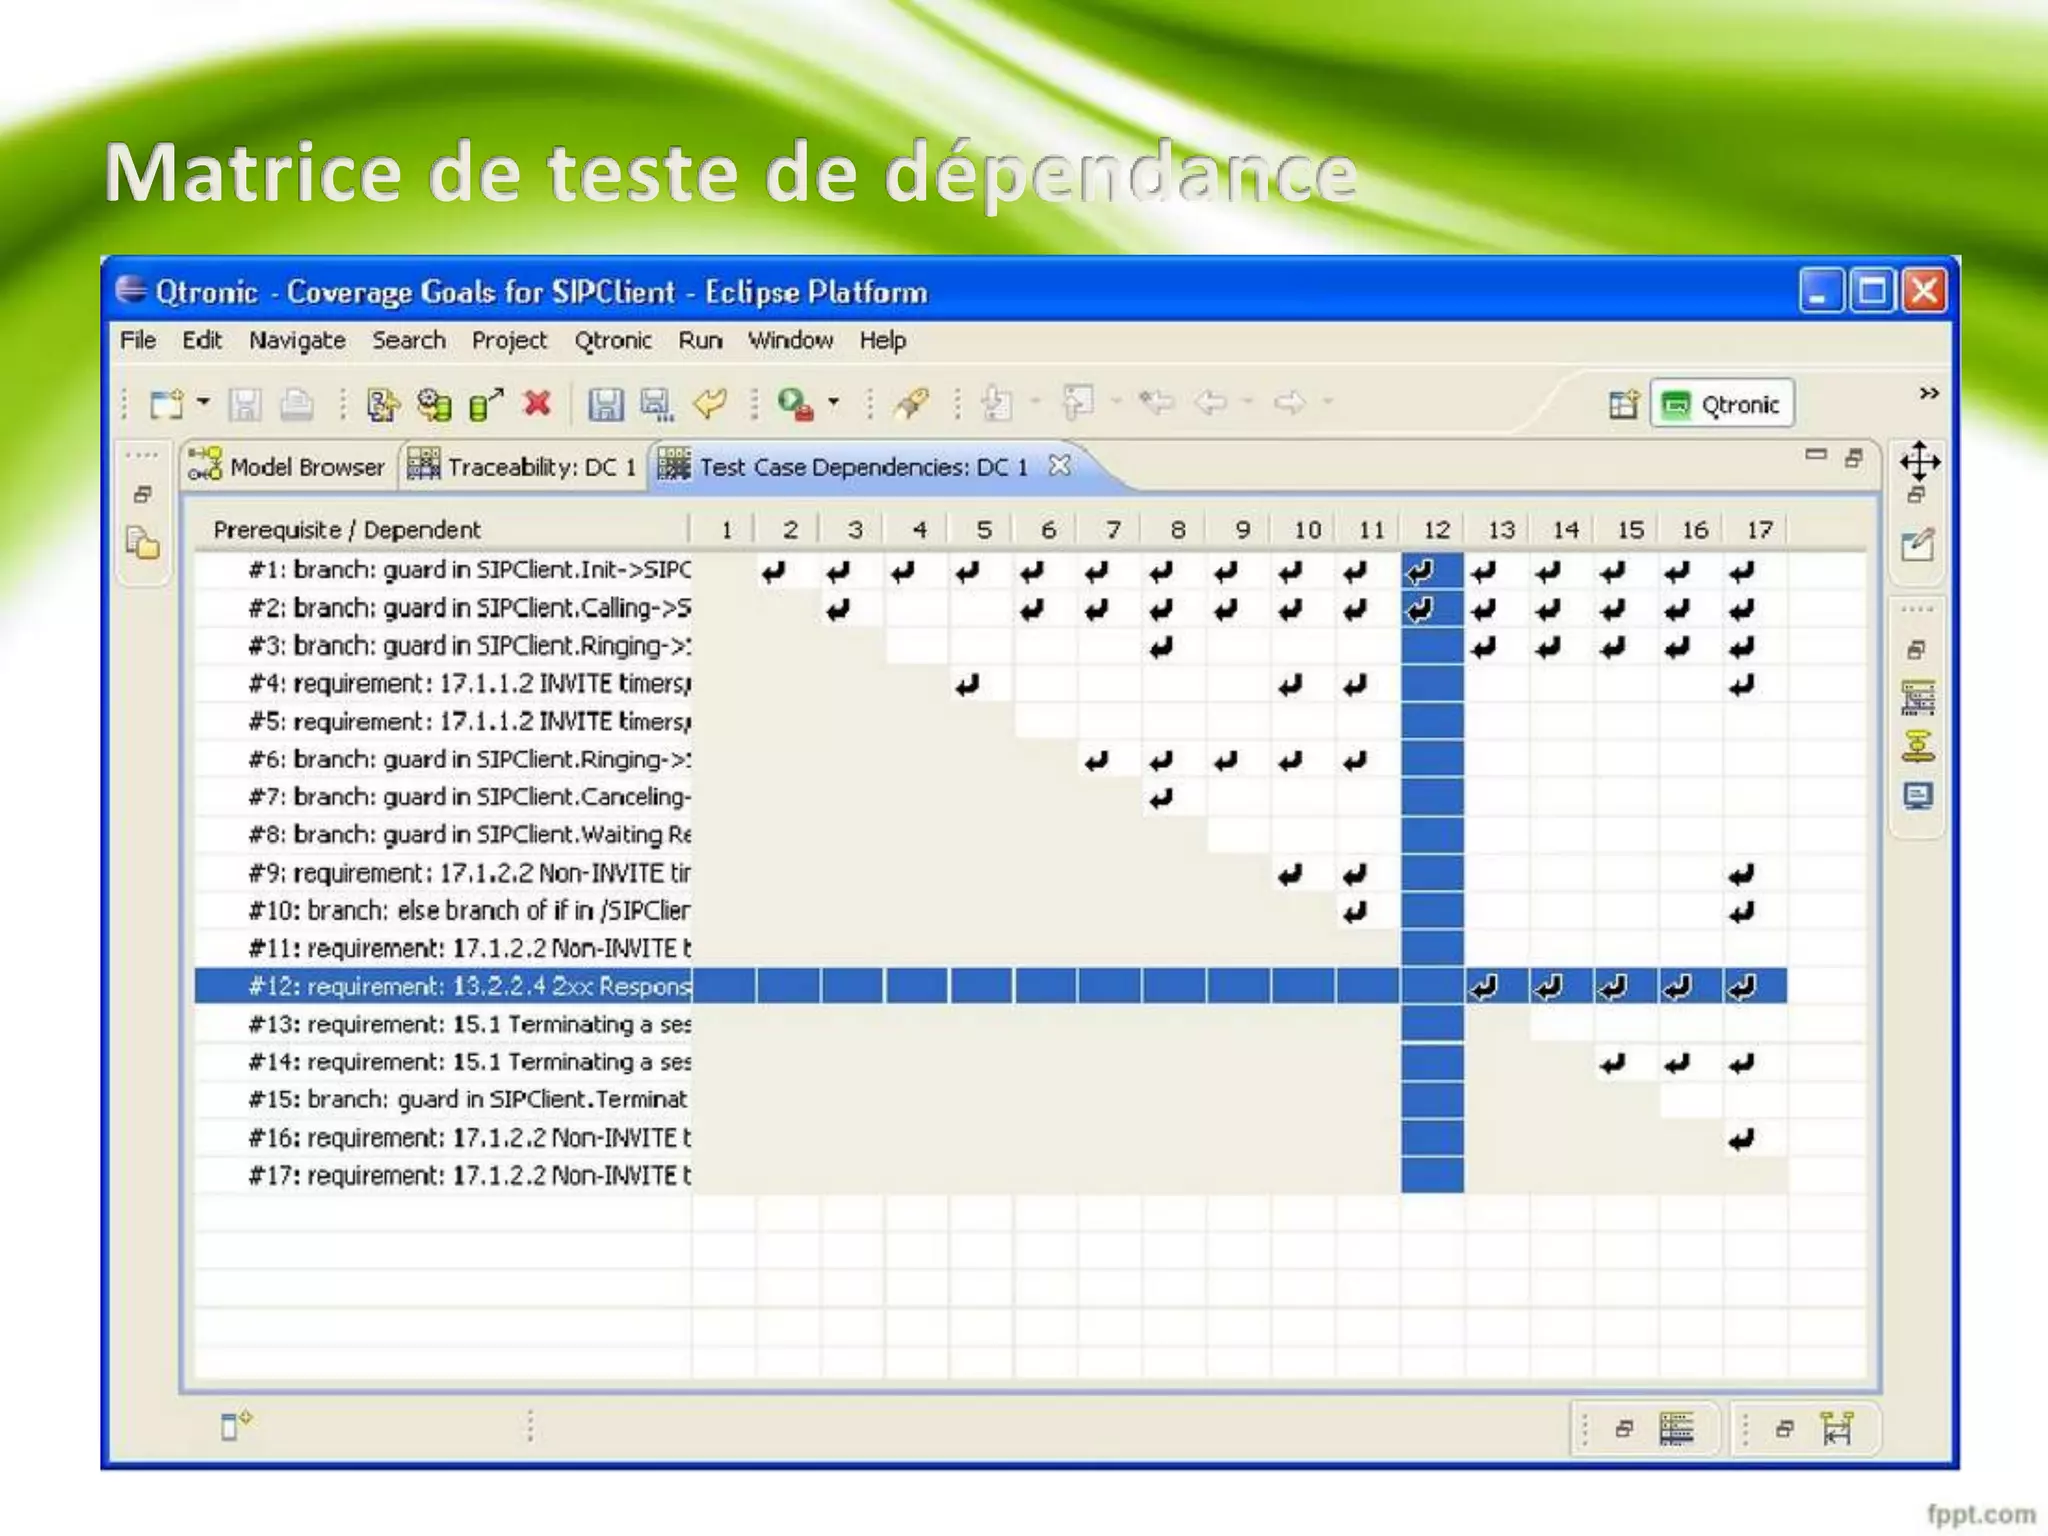Click the Qtronic perspective button
Viewport: 2048px width, 1536px height.
coord(1722,404)
